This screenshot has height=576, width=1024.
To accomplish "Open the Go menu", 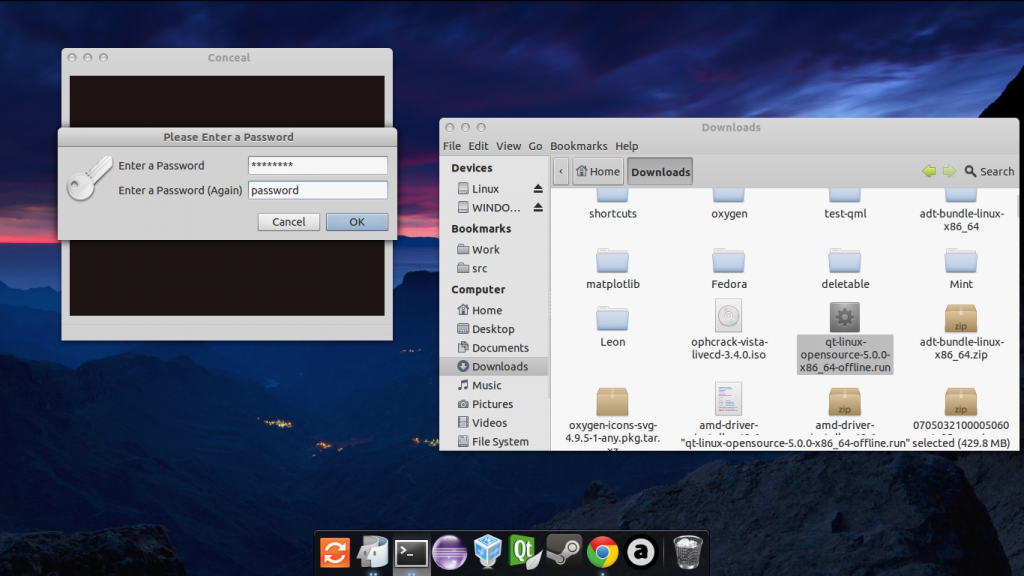I will (536, 146).
